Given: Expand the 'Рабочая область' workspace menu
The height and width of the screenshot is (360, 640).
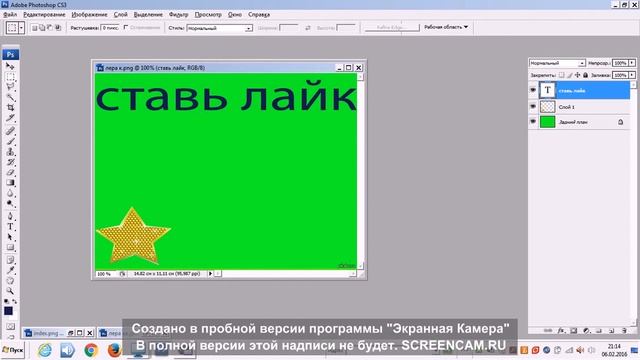Looking at the screenshot, I should point(446,27).
